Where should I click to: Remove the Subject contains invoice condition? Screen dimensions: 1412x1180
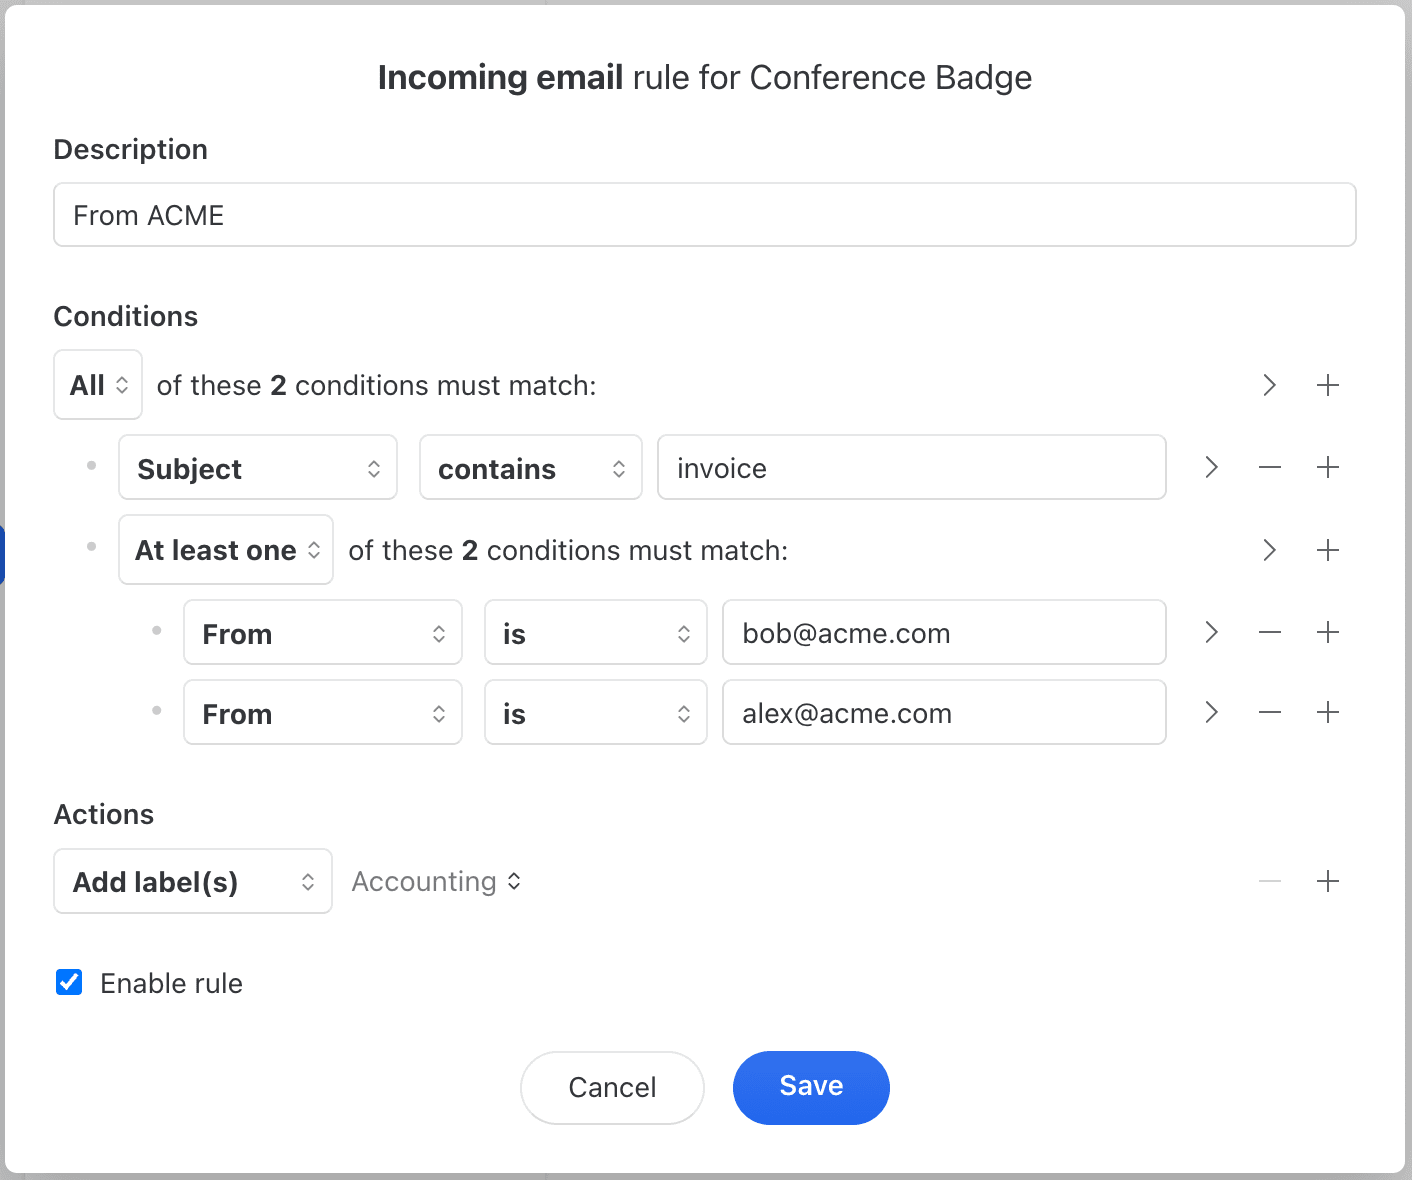(1269, 467)
